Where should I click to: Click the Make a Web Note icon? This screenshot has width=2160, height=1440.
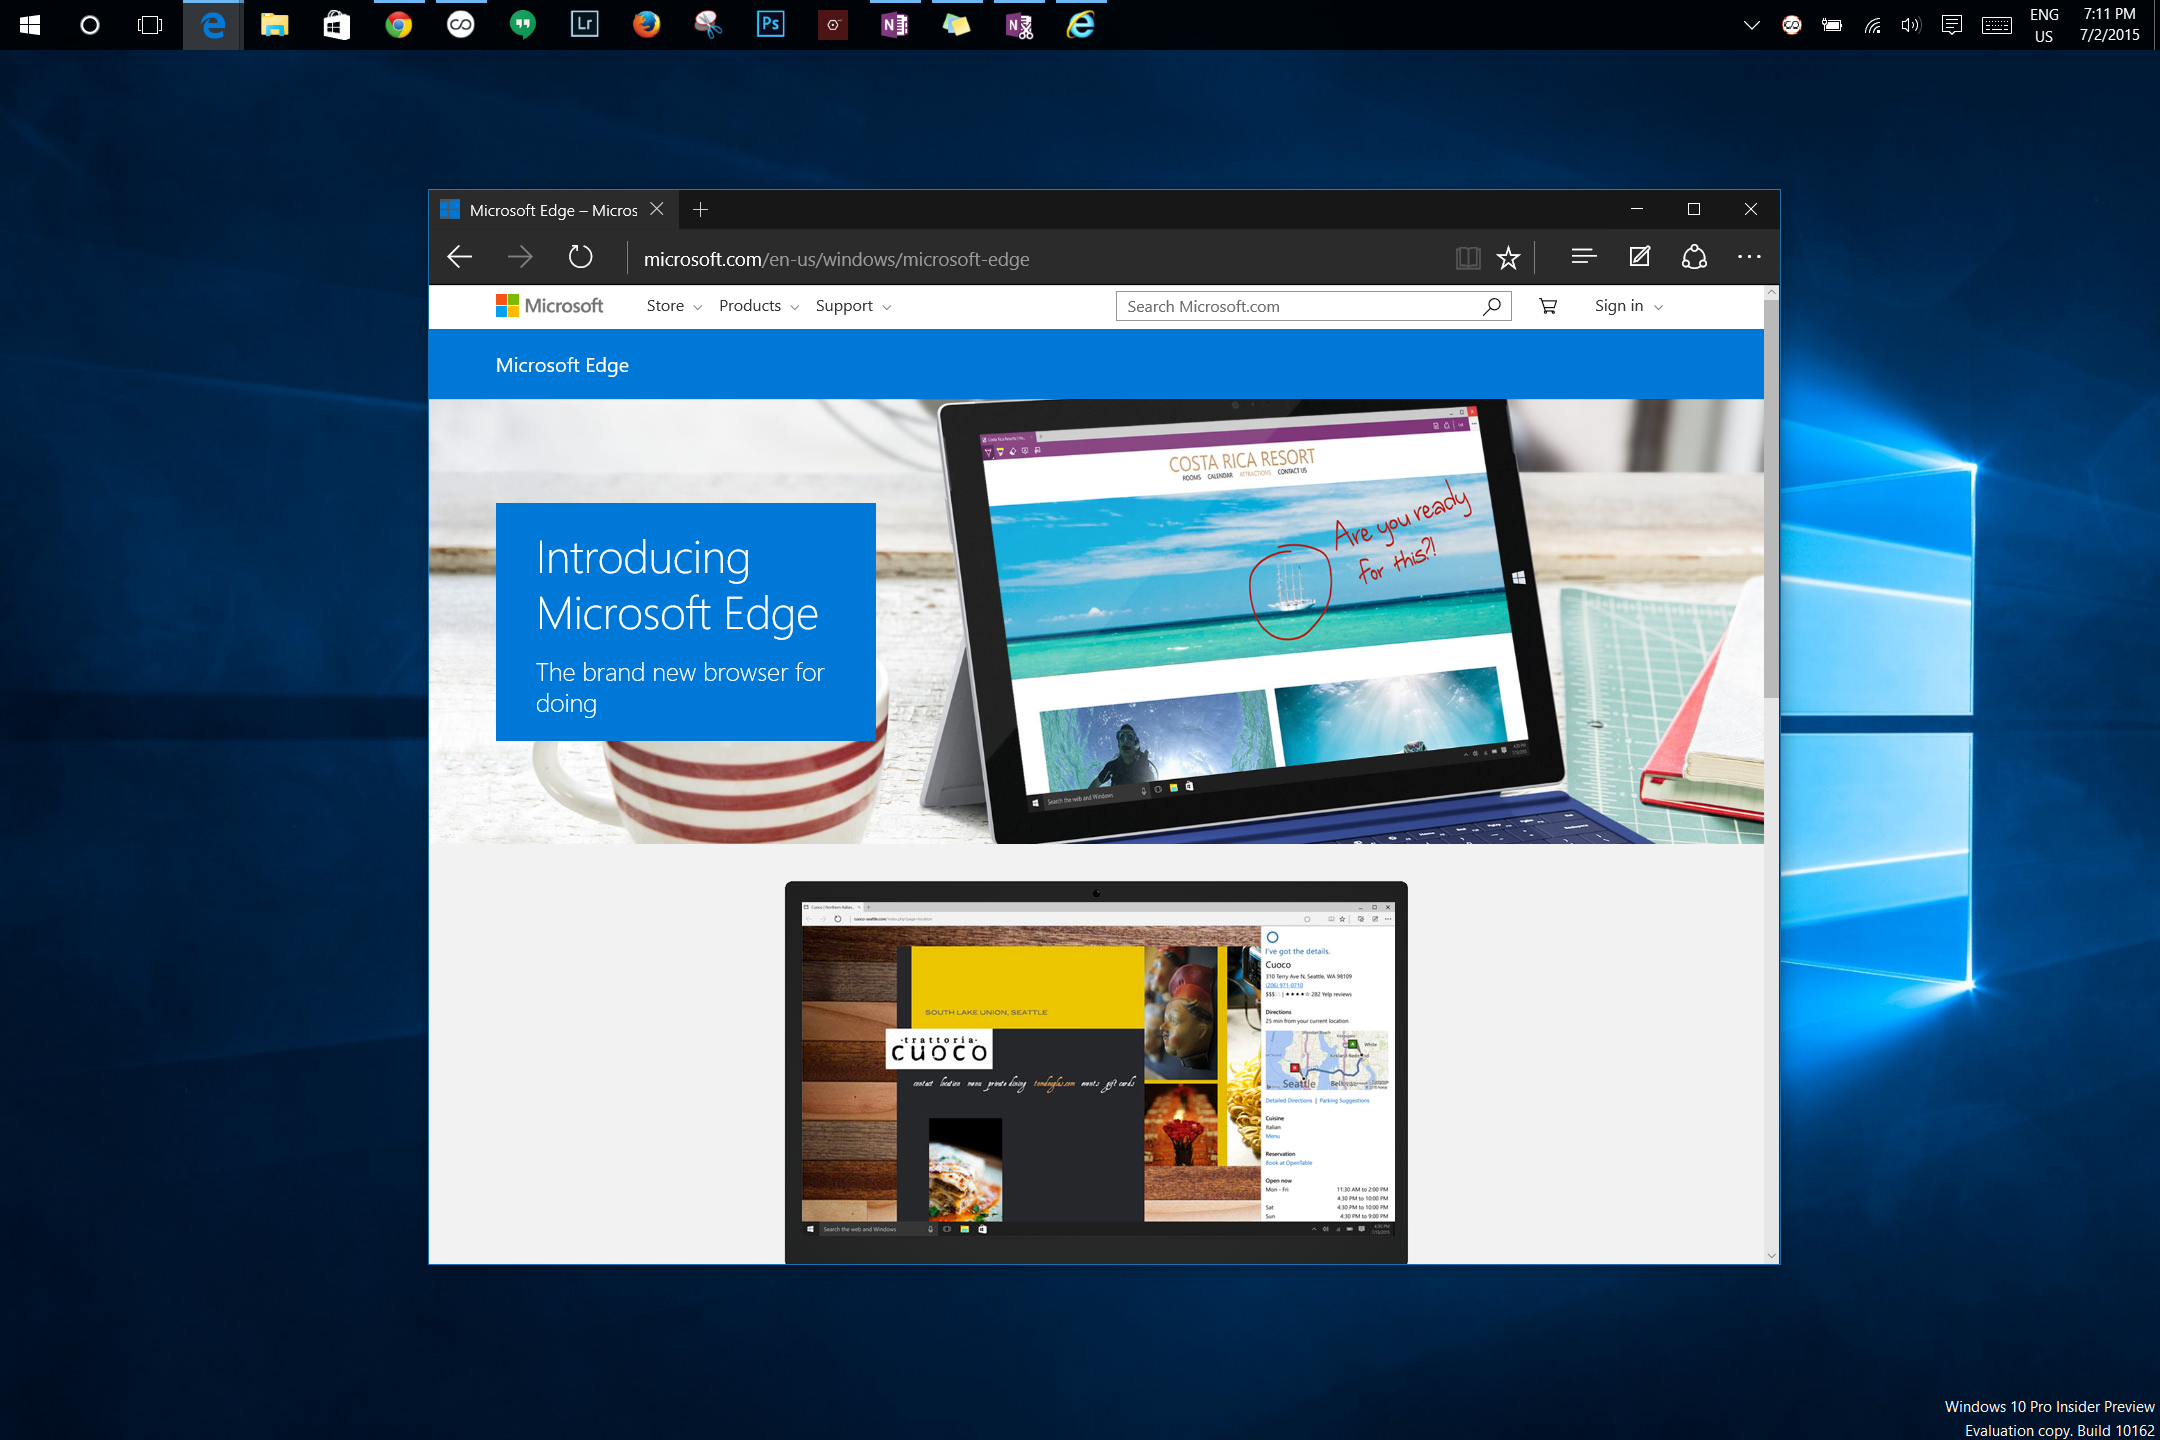(1639, 257)
